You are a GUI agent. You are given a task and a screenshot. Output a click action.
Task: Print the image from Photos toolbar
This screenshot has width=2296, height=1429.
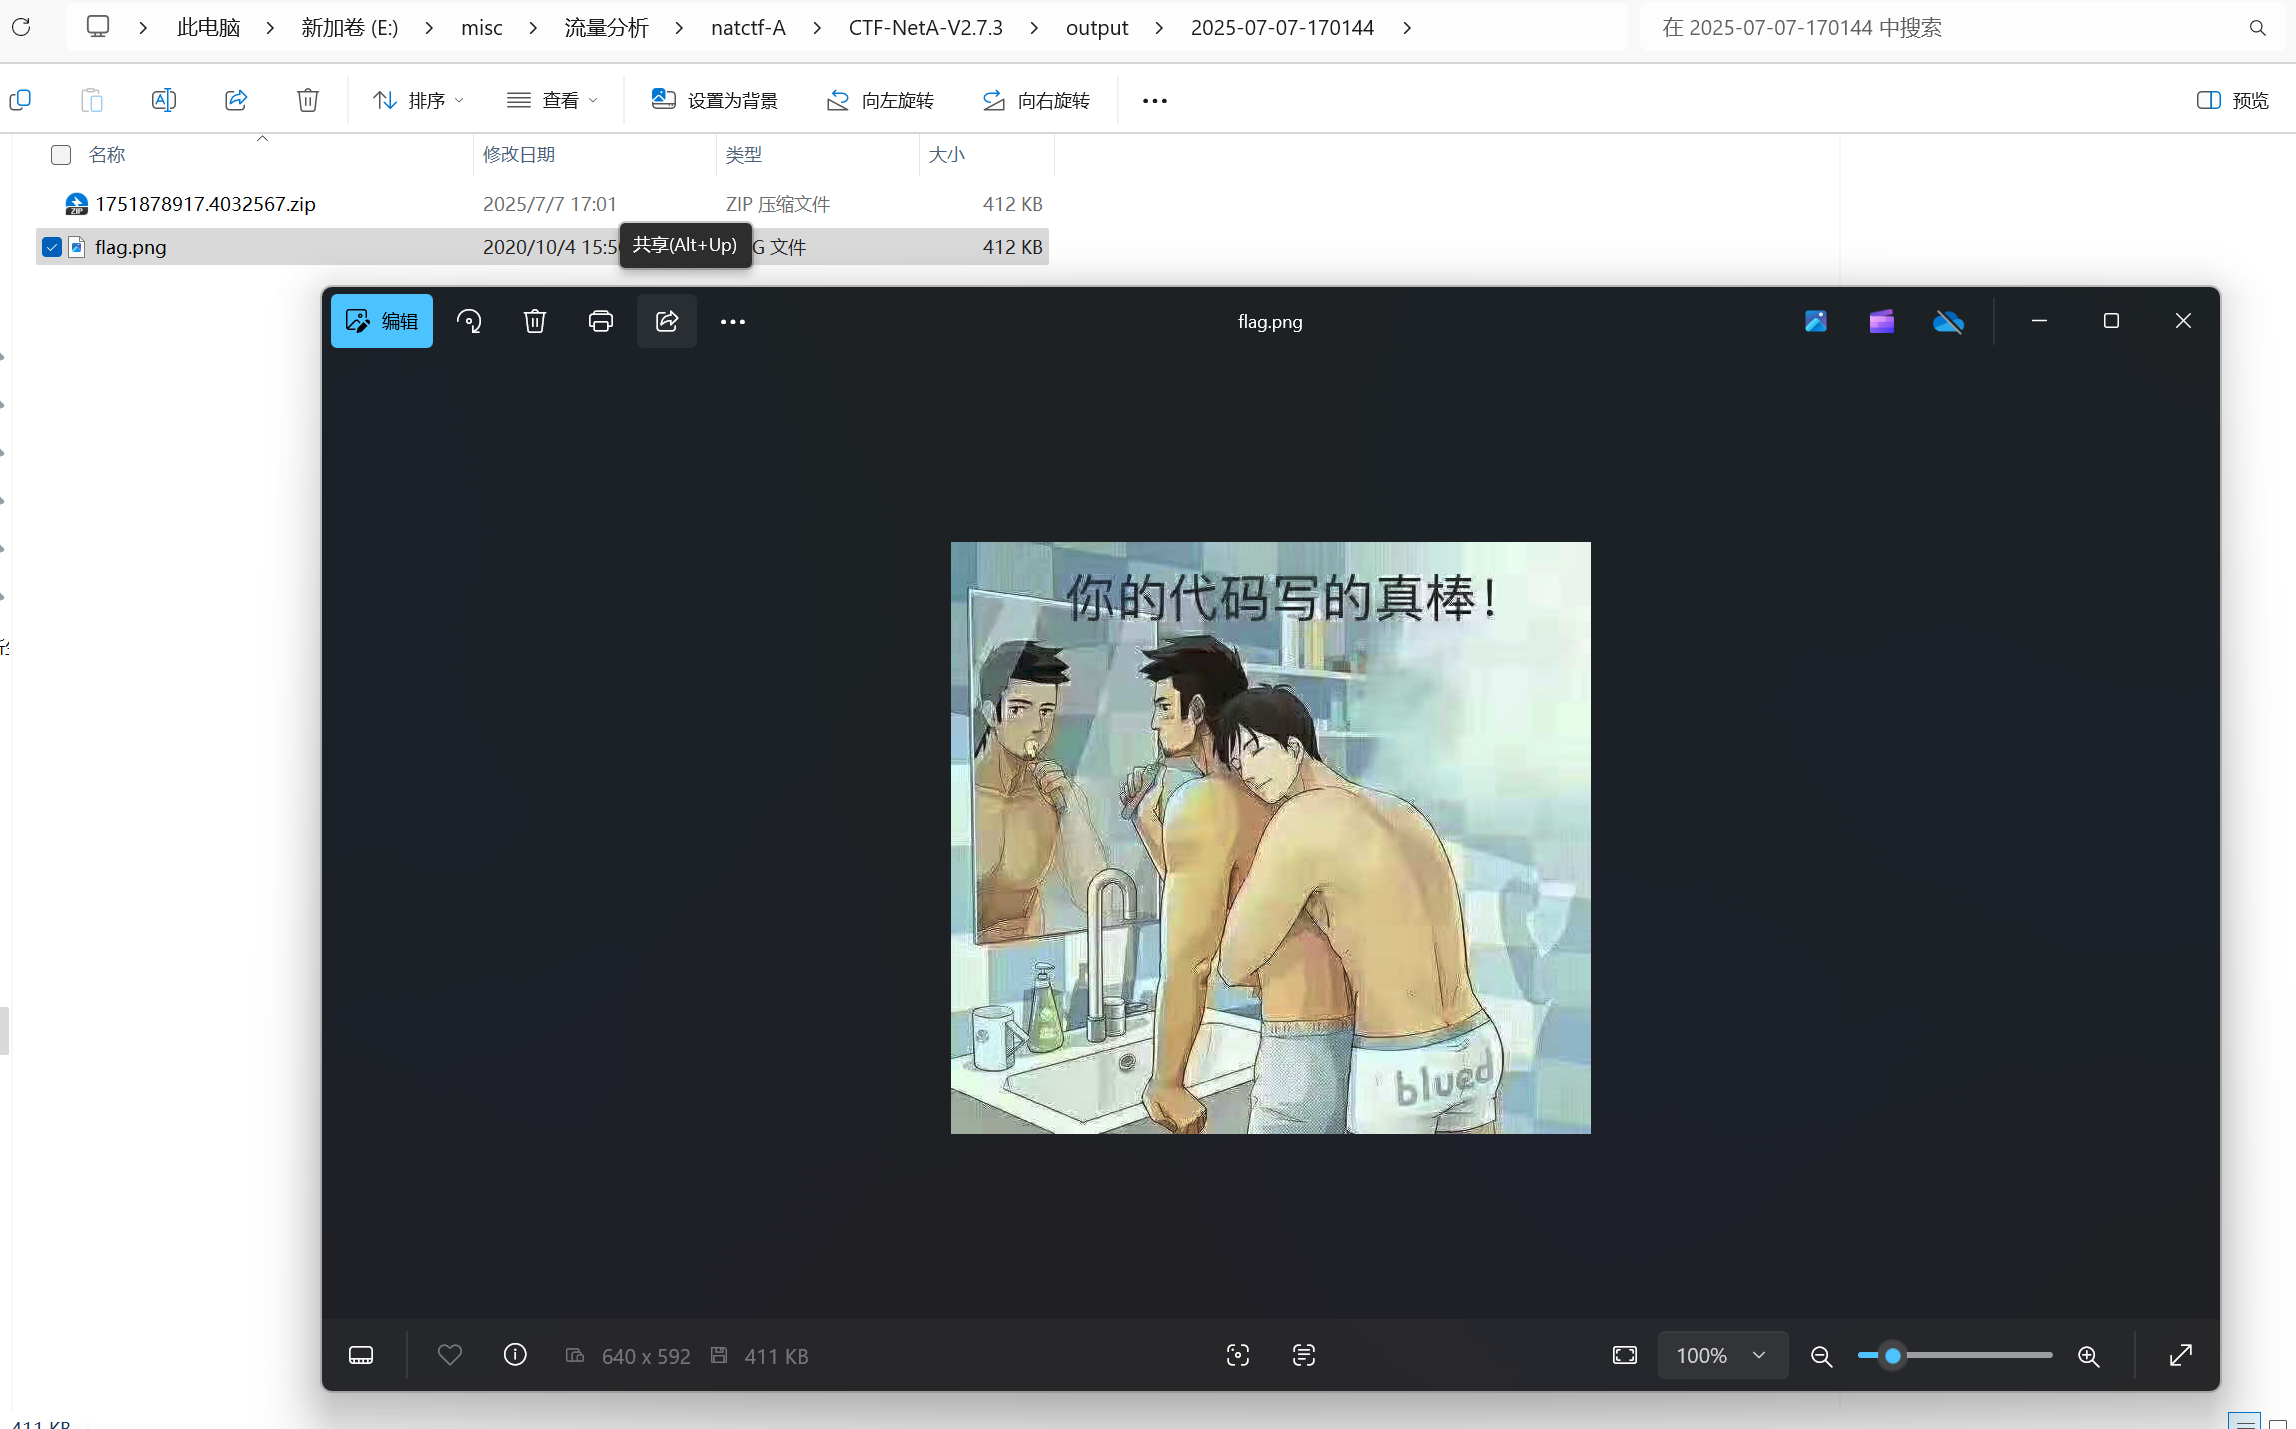point(601,321)
